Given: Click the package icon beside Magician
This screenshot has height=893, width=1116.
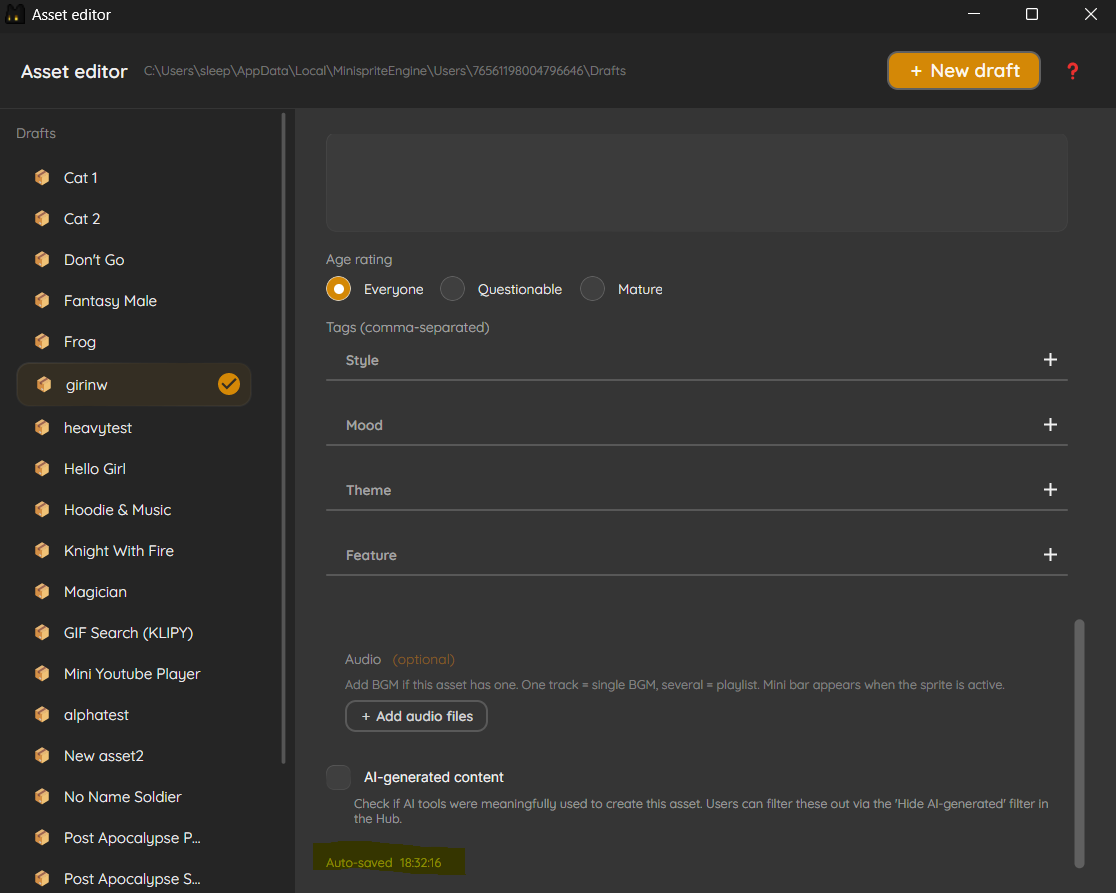Looking at the screenshot, I should pyautogui.click(x=43, y=591).
